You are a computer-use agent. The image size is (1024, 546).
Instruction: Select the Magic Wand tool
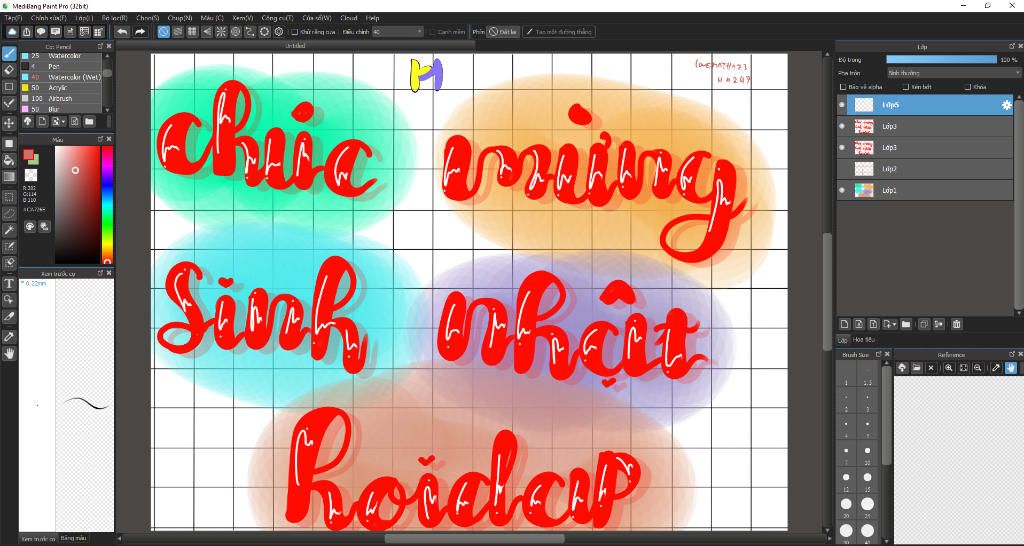(9, 230)
